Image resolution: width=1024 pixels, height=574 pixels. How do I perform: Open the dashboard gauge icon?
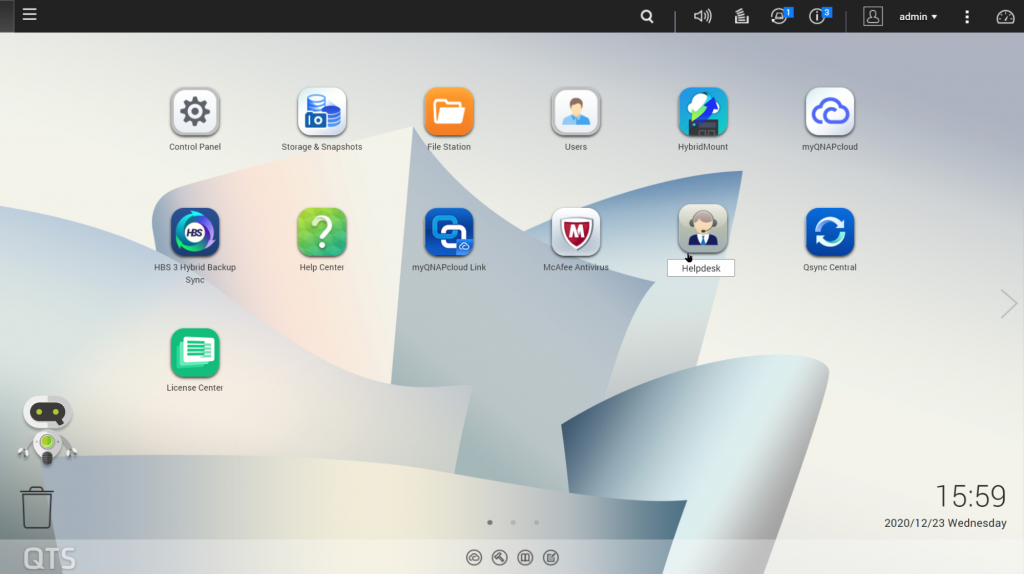click(x=1005, y=17)
